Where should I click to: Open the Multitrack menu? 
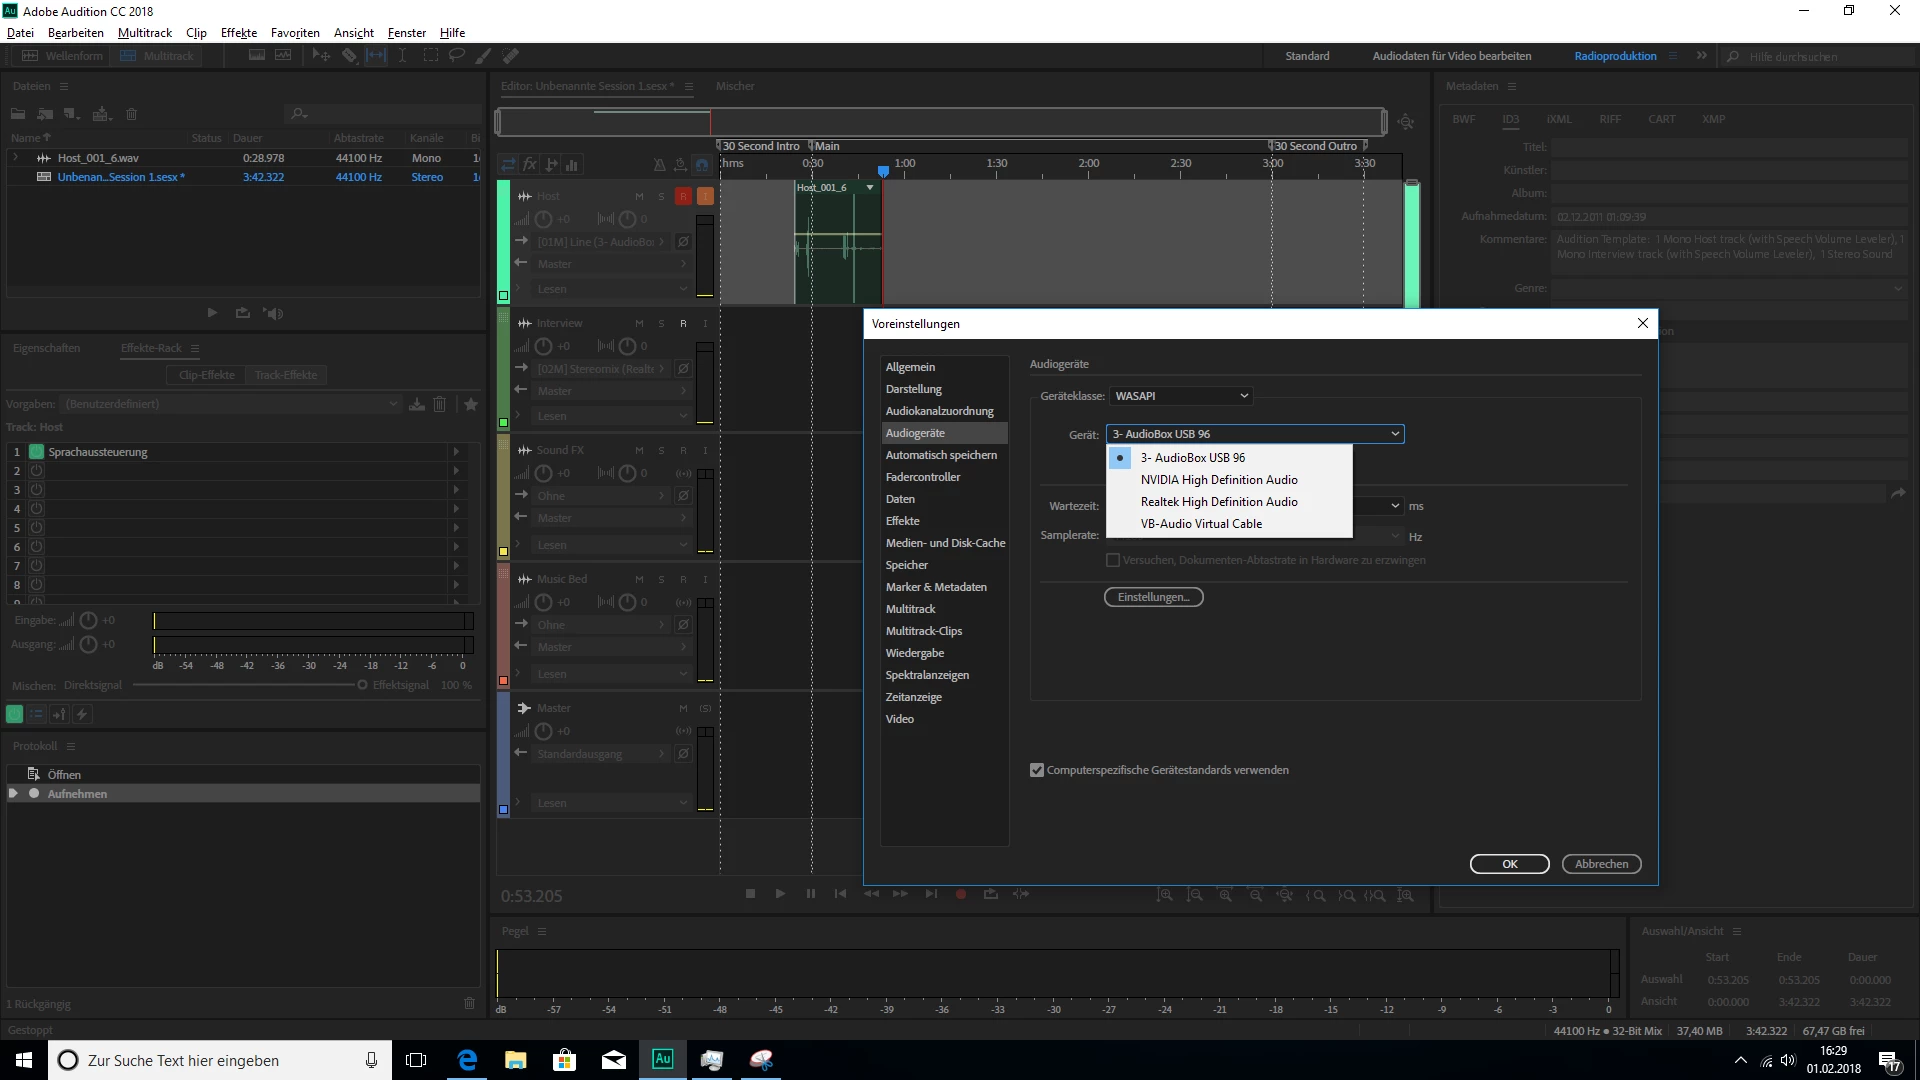pos(144,33)
